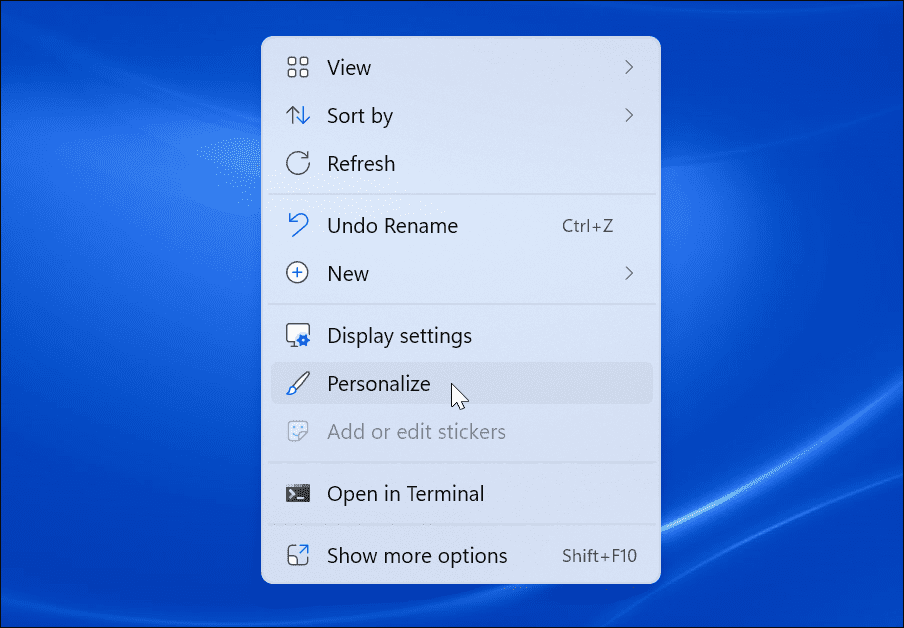Screen dimensions: 904x628
Task: Expand the New submenu chevron
Action: [629, 273]
